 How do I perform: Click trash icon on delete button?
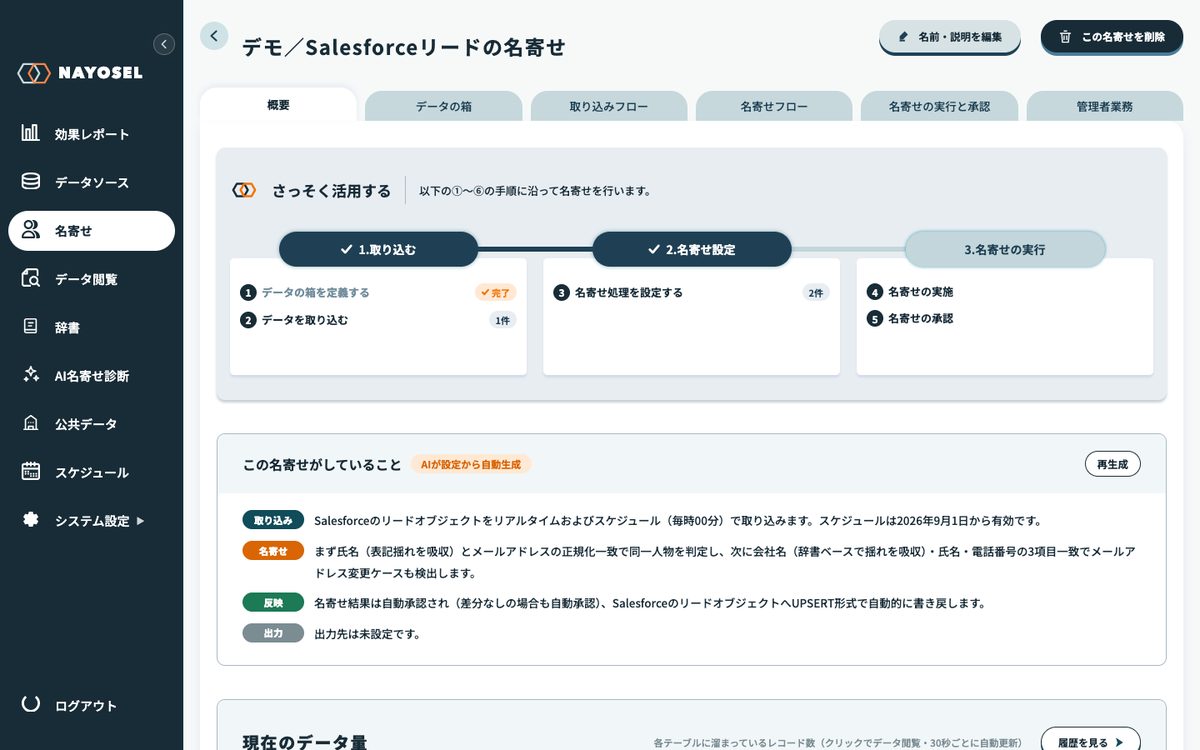point(1066,37)
